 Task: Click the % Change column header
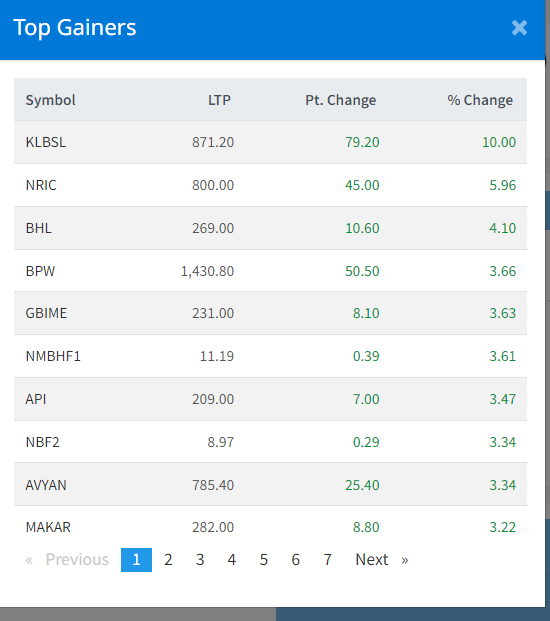(480, 100)
